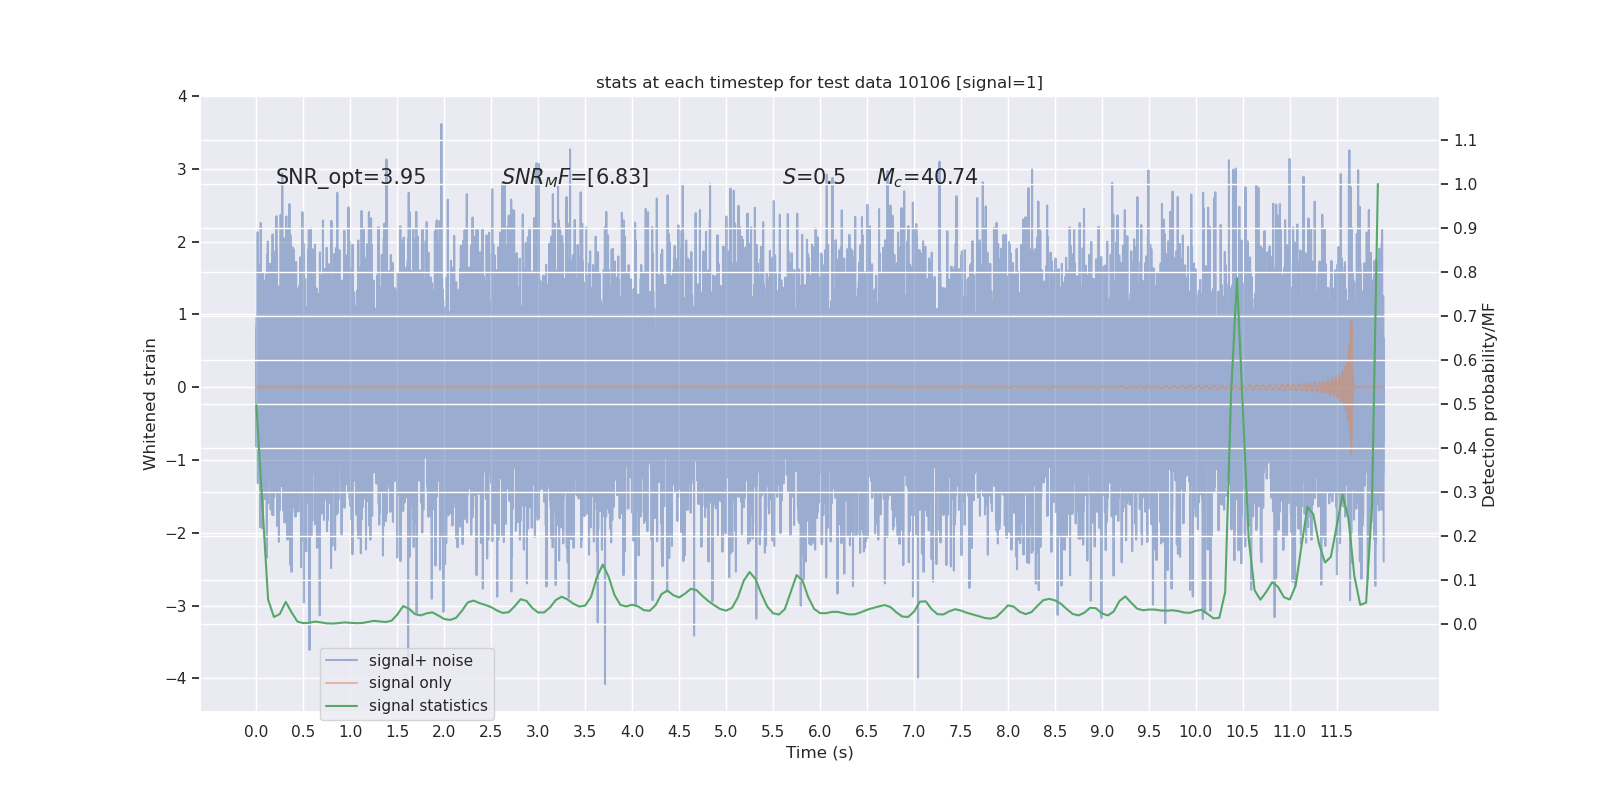Select Detection probability axis tick label 0.0
The width and height of the screenshot is (1600, 800).
click(1465, 624)
